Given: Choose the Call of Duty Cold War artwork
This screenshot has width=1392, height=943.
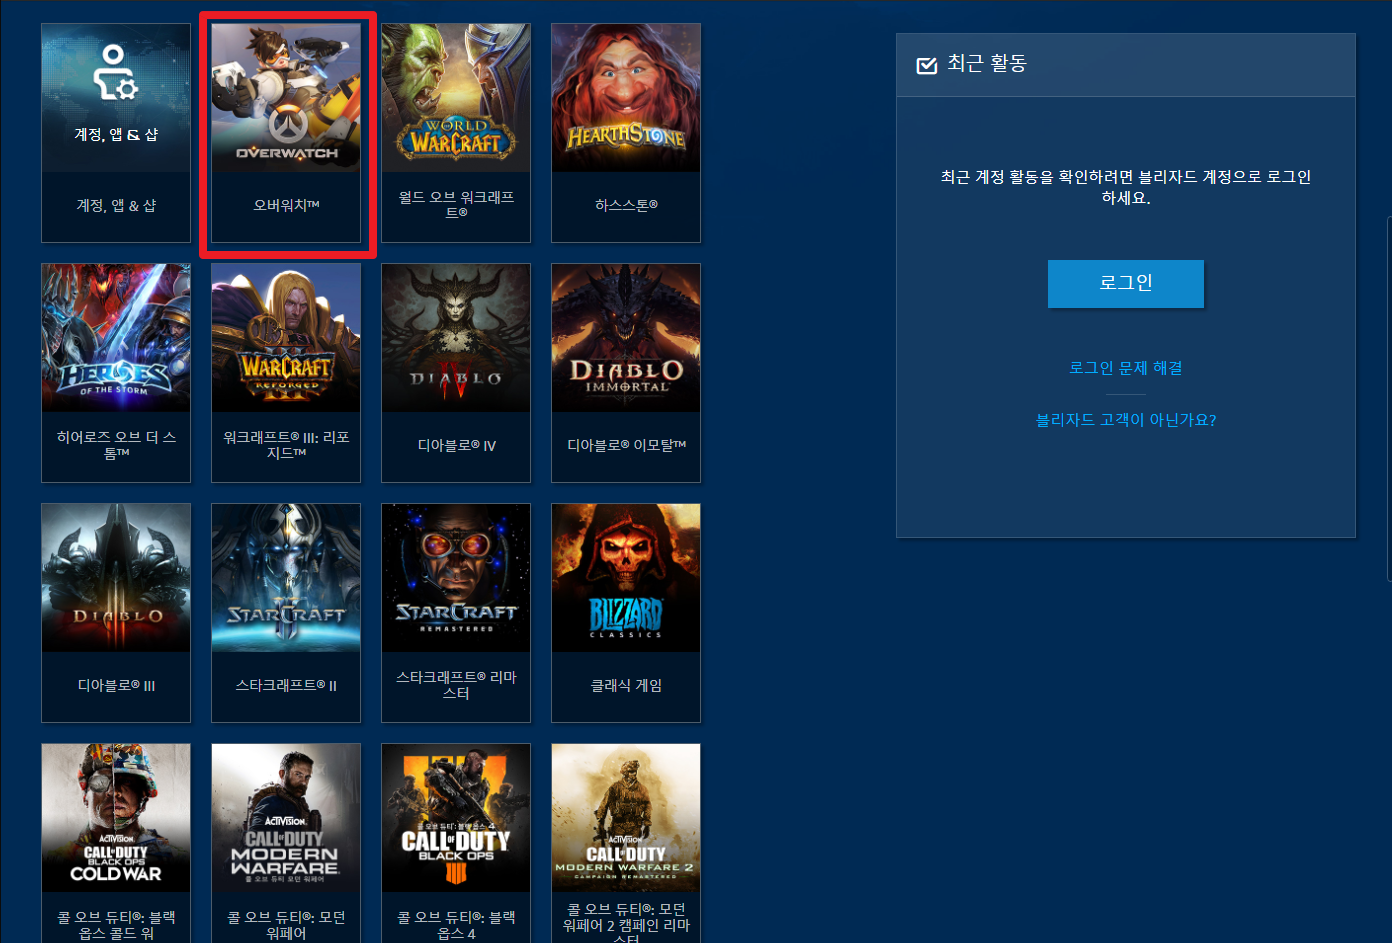Looking at the screenshot, I should (x=116, y=818).
